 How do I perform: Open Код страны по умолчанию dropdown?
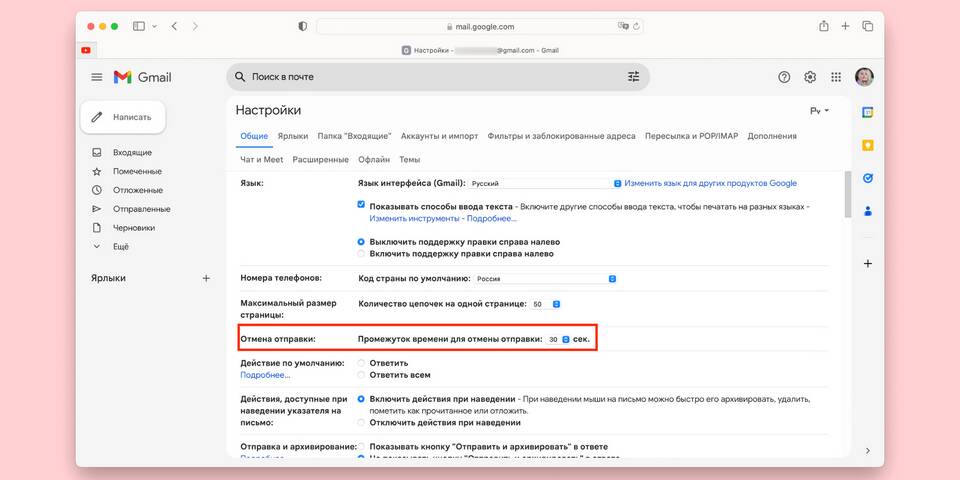coord(545,279)
